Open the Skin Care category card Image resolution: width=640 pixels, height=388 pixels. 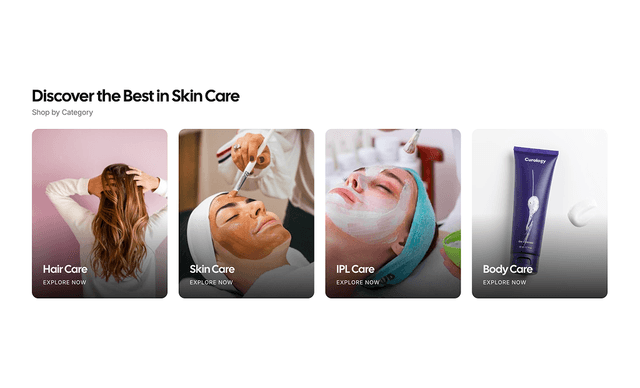pyautogui.click(x=246, y=213)
